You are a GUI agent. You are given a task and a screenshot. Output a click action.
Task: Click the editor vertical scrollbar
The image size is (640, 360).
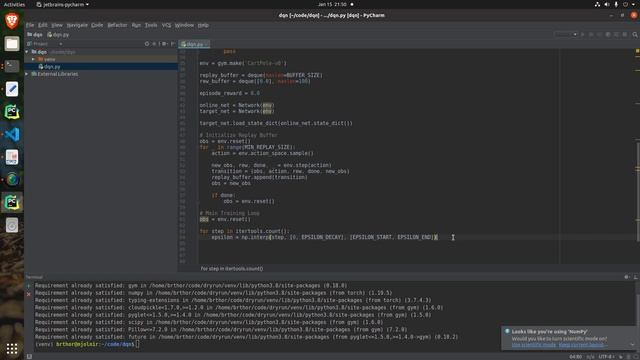click(638, 192)
